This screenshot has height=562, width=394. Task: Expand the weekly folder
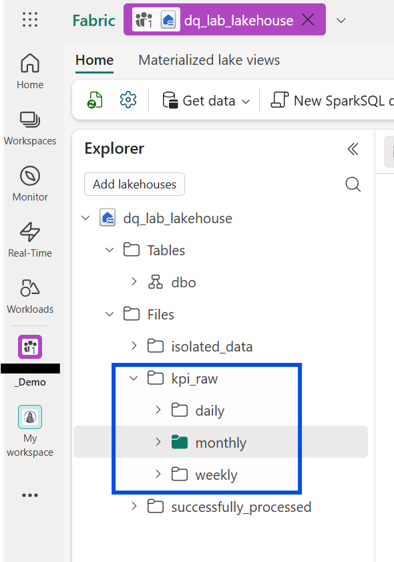coord(158,474)
